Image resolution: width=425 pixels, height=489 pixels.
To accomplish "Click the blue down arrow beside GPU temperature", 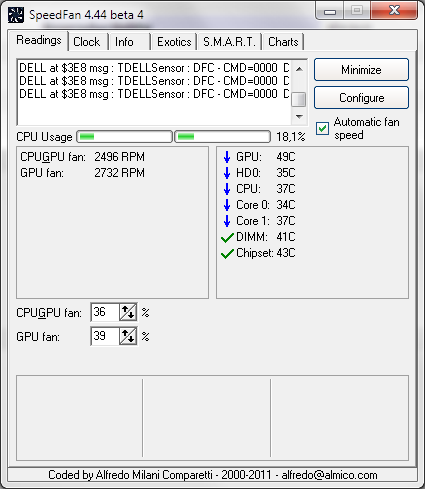I will coord(227,157).
